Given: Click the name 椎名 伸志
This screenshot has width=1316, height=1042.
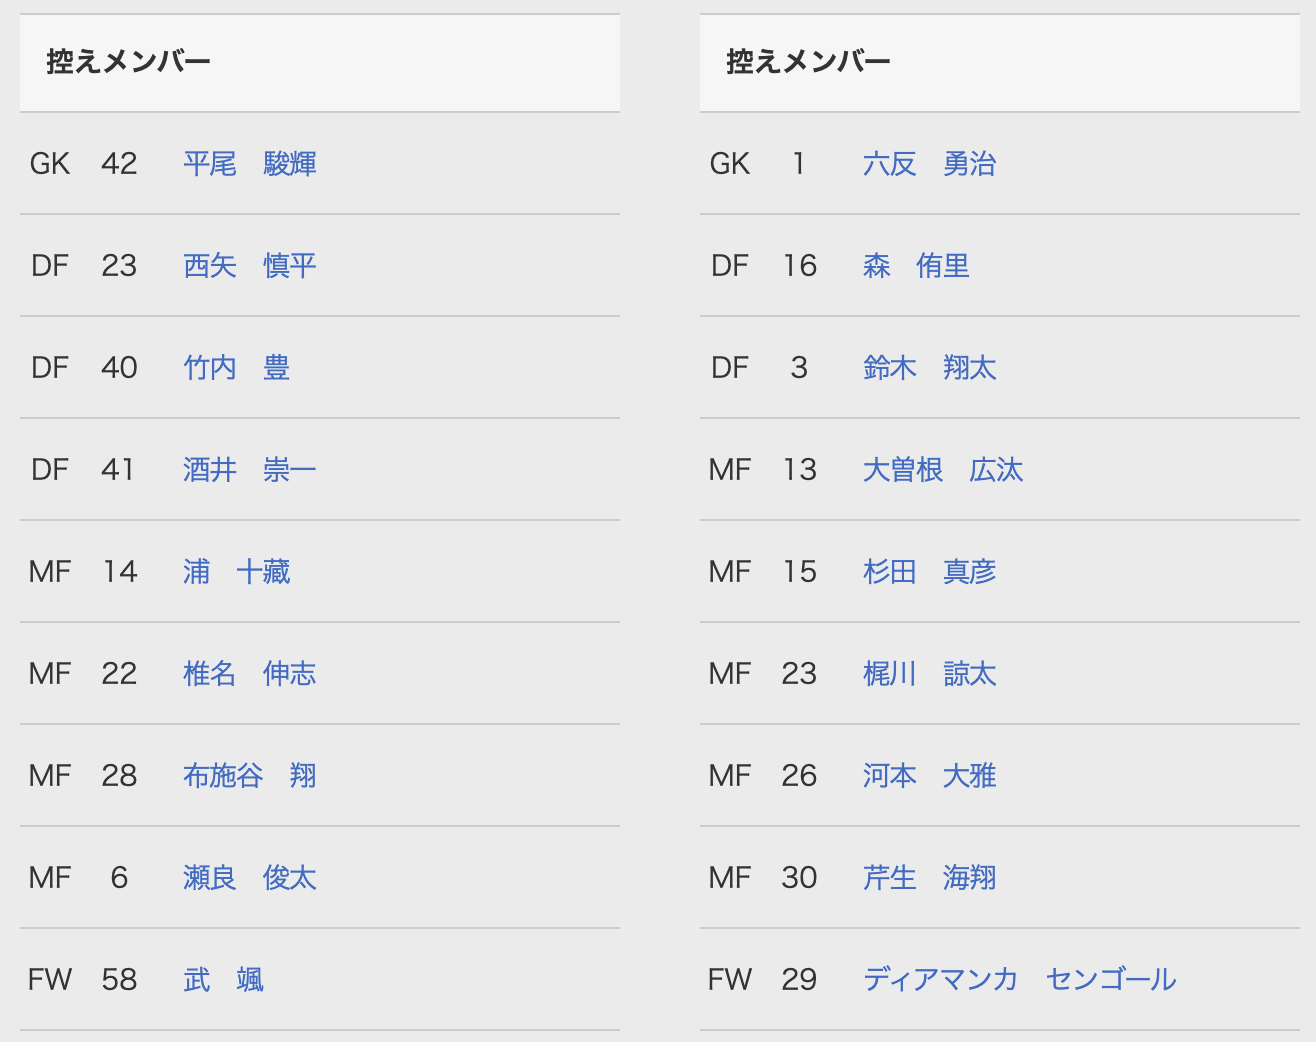Looking at the screenshot, I should point(250,674).
